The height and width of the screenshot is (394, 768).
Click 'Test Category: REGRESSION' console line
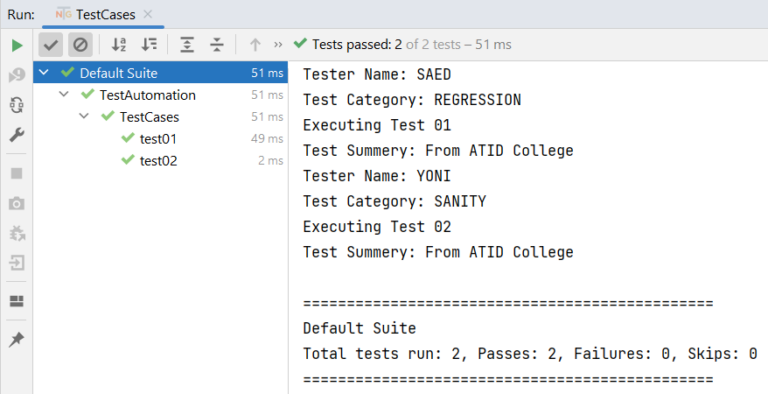[x=412, y=99]
